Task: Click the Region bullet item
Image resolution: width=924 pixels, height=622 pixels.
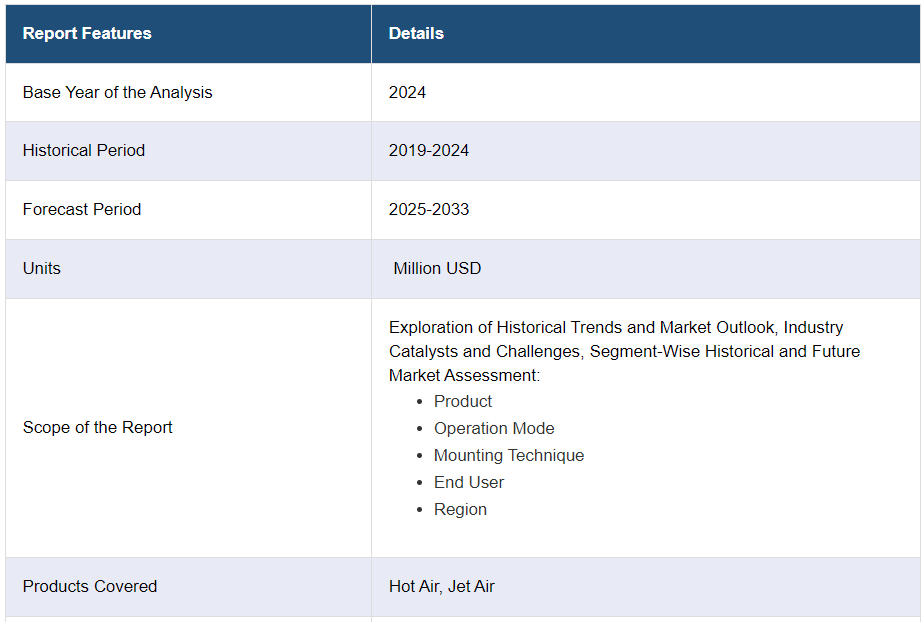Action: point(460,509)
